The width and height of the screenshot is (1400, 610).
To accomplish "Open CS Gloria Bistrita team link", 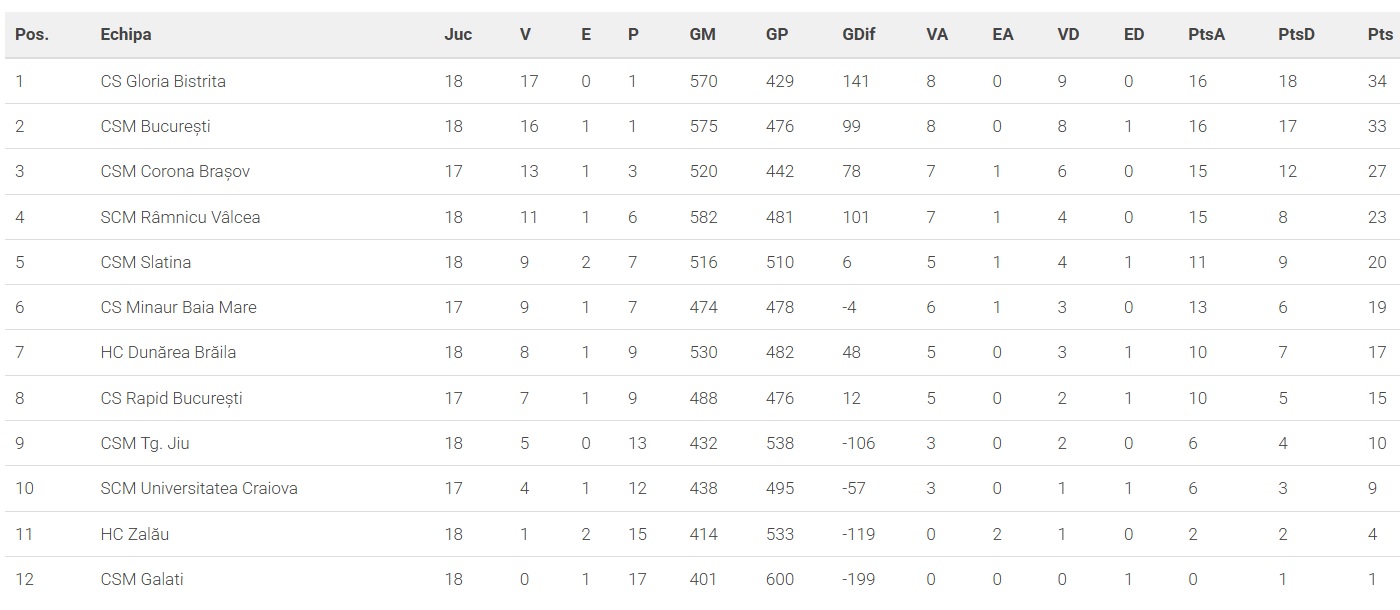I will 163,81.
